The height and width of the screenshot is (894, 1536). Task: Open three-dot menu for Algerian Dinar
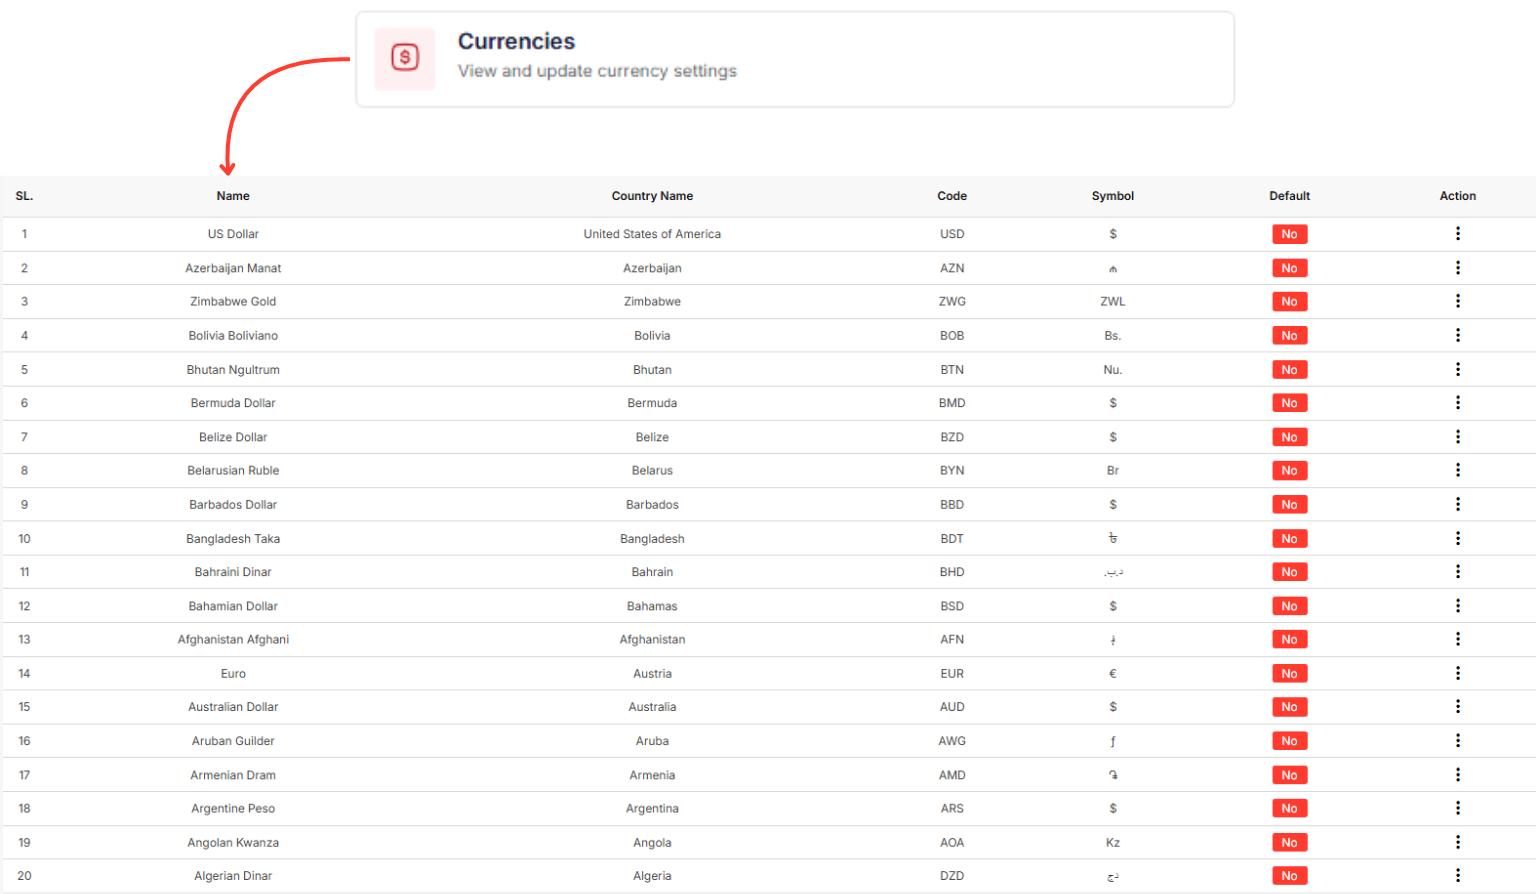(1457, 875)
